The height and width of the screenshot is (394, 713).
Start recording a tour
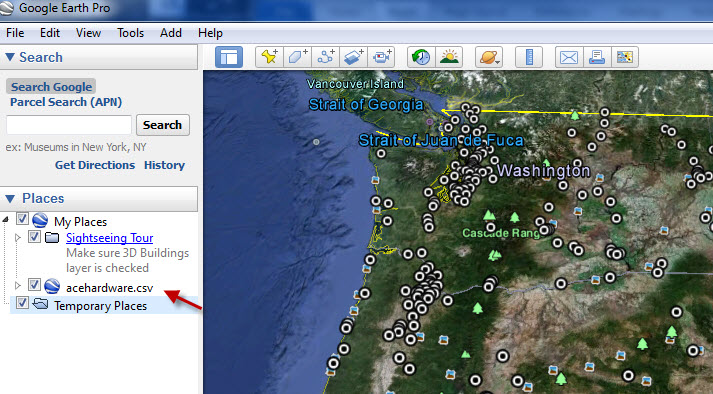(x=381, y=57)
